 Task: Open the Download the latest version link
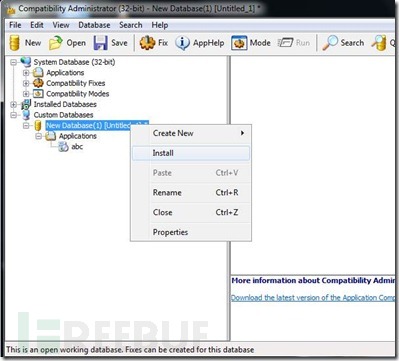(313, 298)
